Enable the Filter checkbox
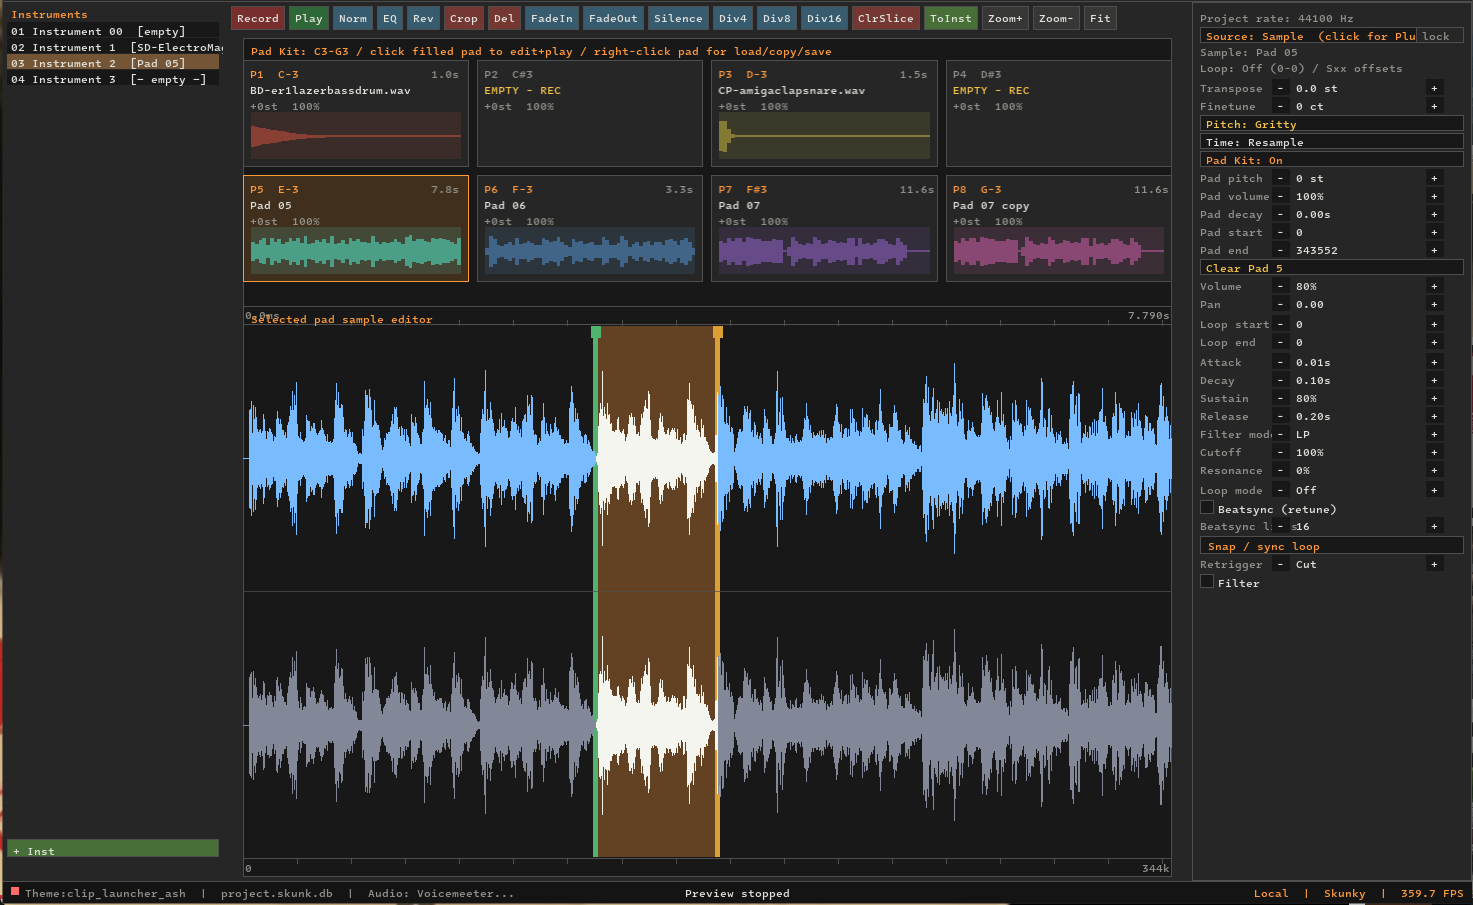1473x905 pixels. pyautogui.click(x=1207, y=582)
